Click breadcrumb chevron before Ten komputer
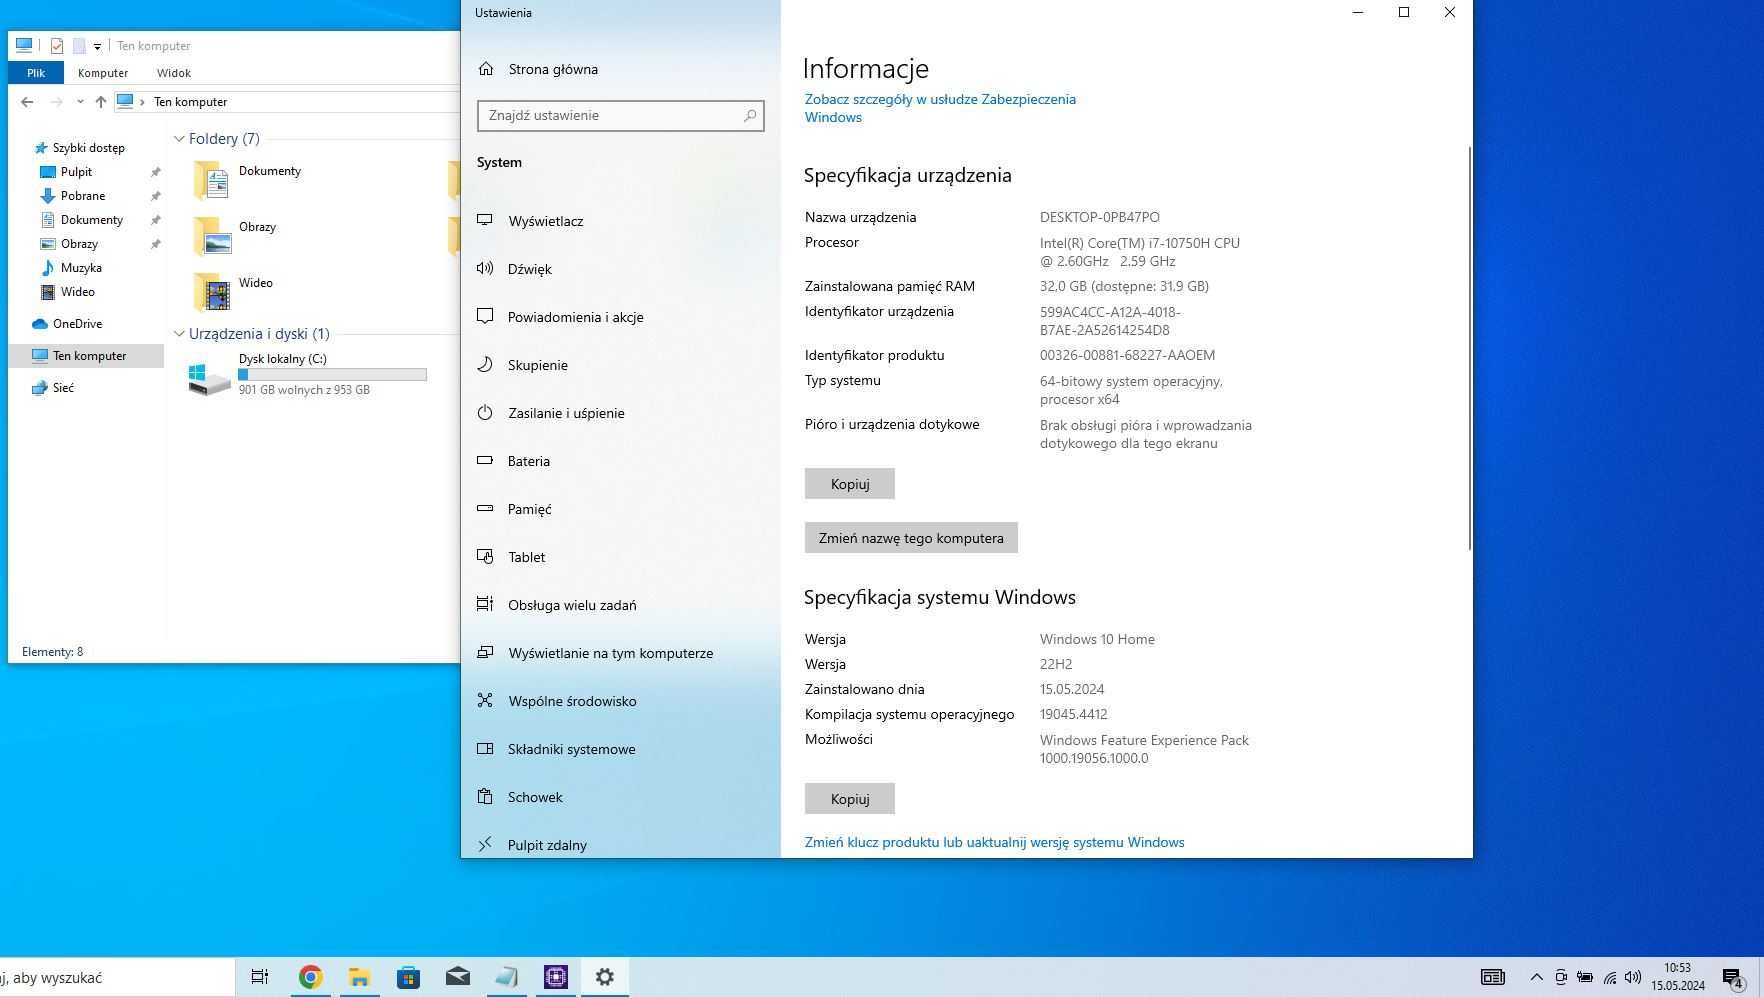Screen dimensions: 1764x997 [x=142, y=102]
